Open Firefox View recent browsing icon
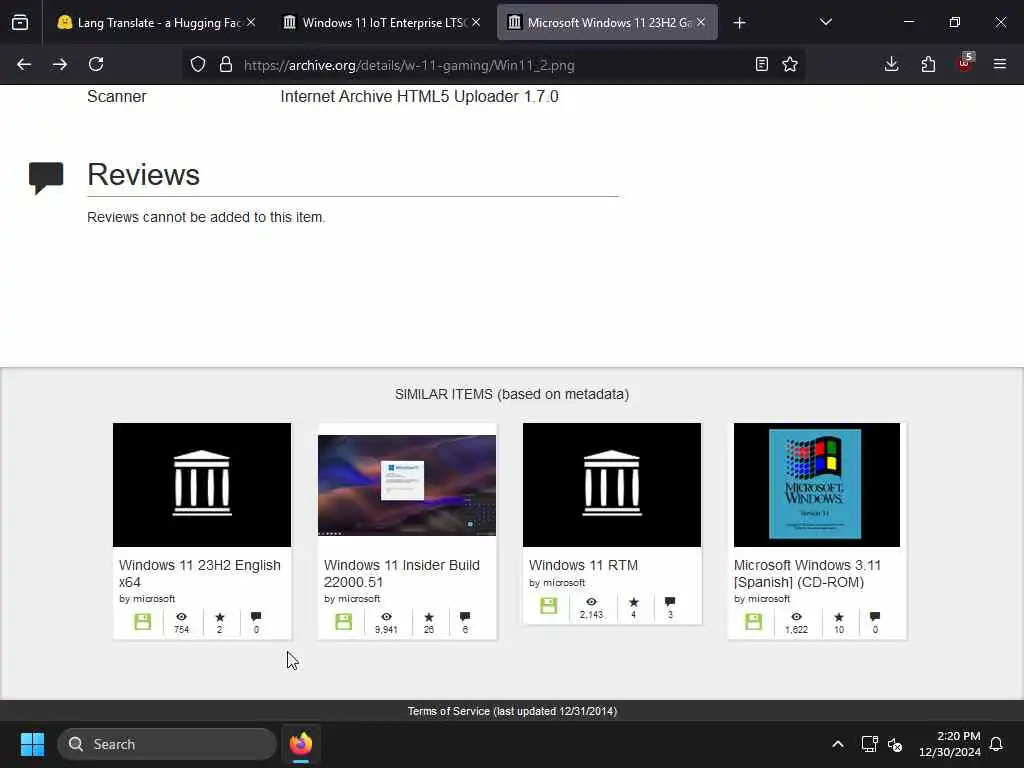 coord(20,23)
